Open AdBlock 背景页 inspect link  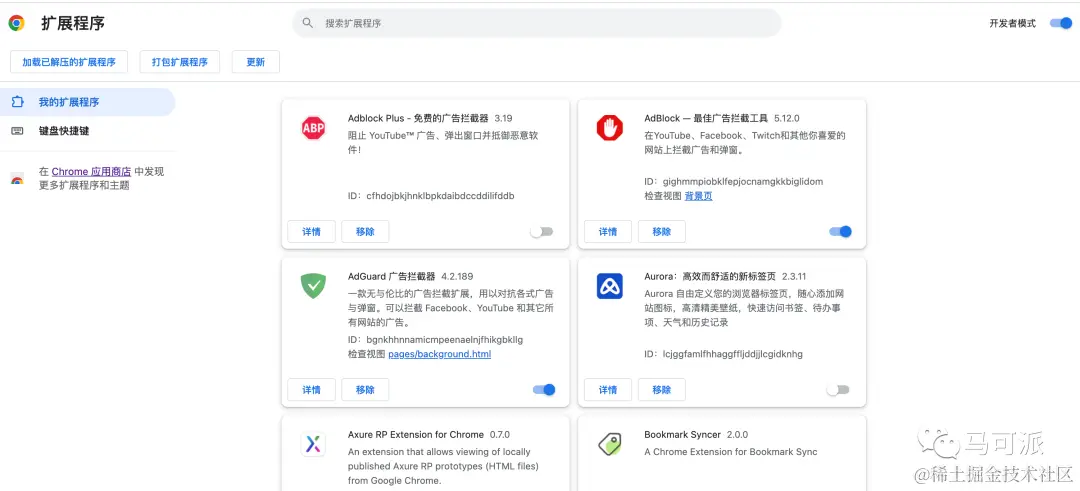coord(698,196)
